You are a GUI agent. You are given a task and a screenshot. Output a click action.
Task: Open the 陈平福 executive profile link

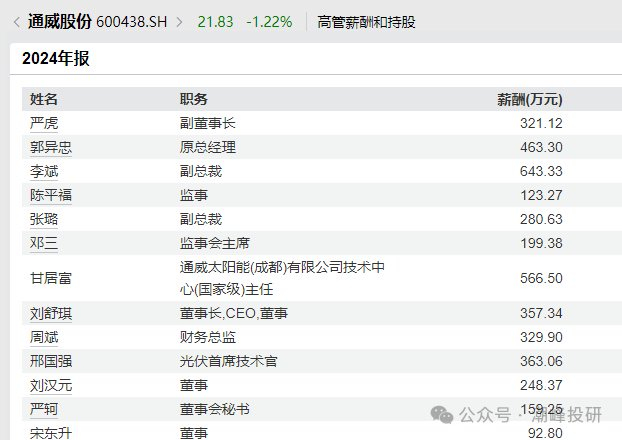51,195
